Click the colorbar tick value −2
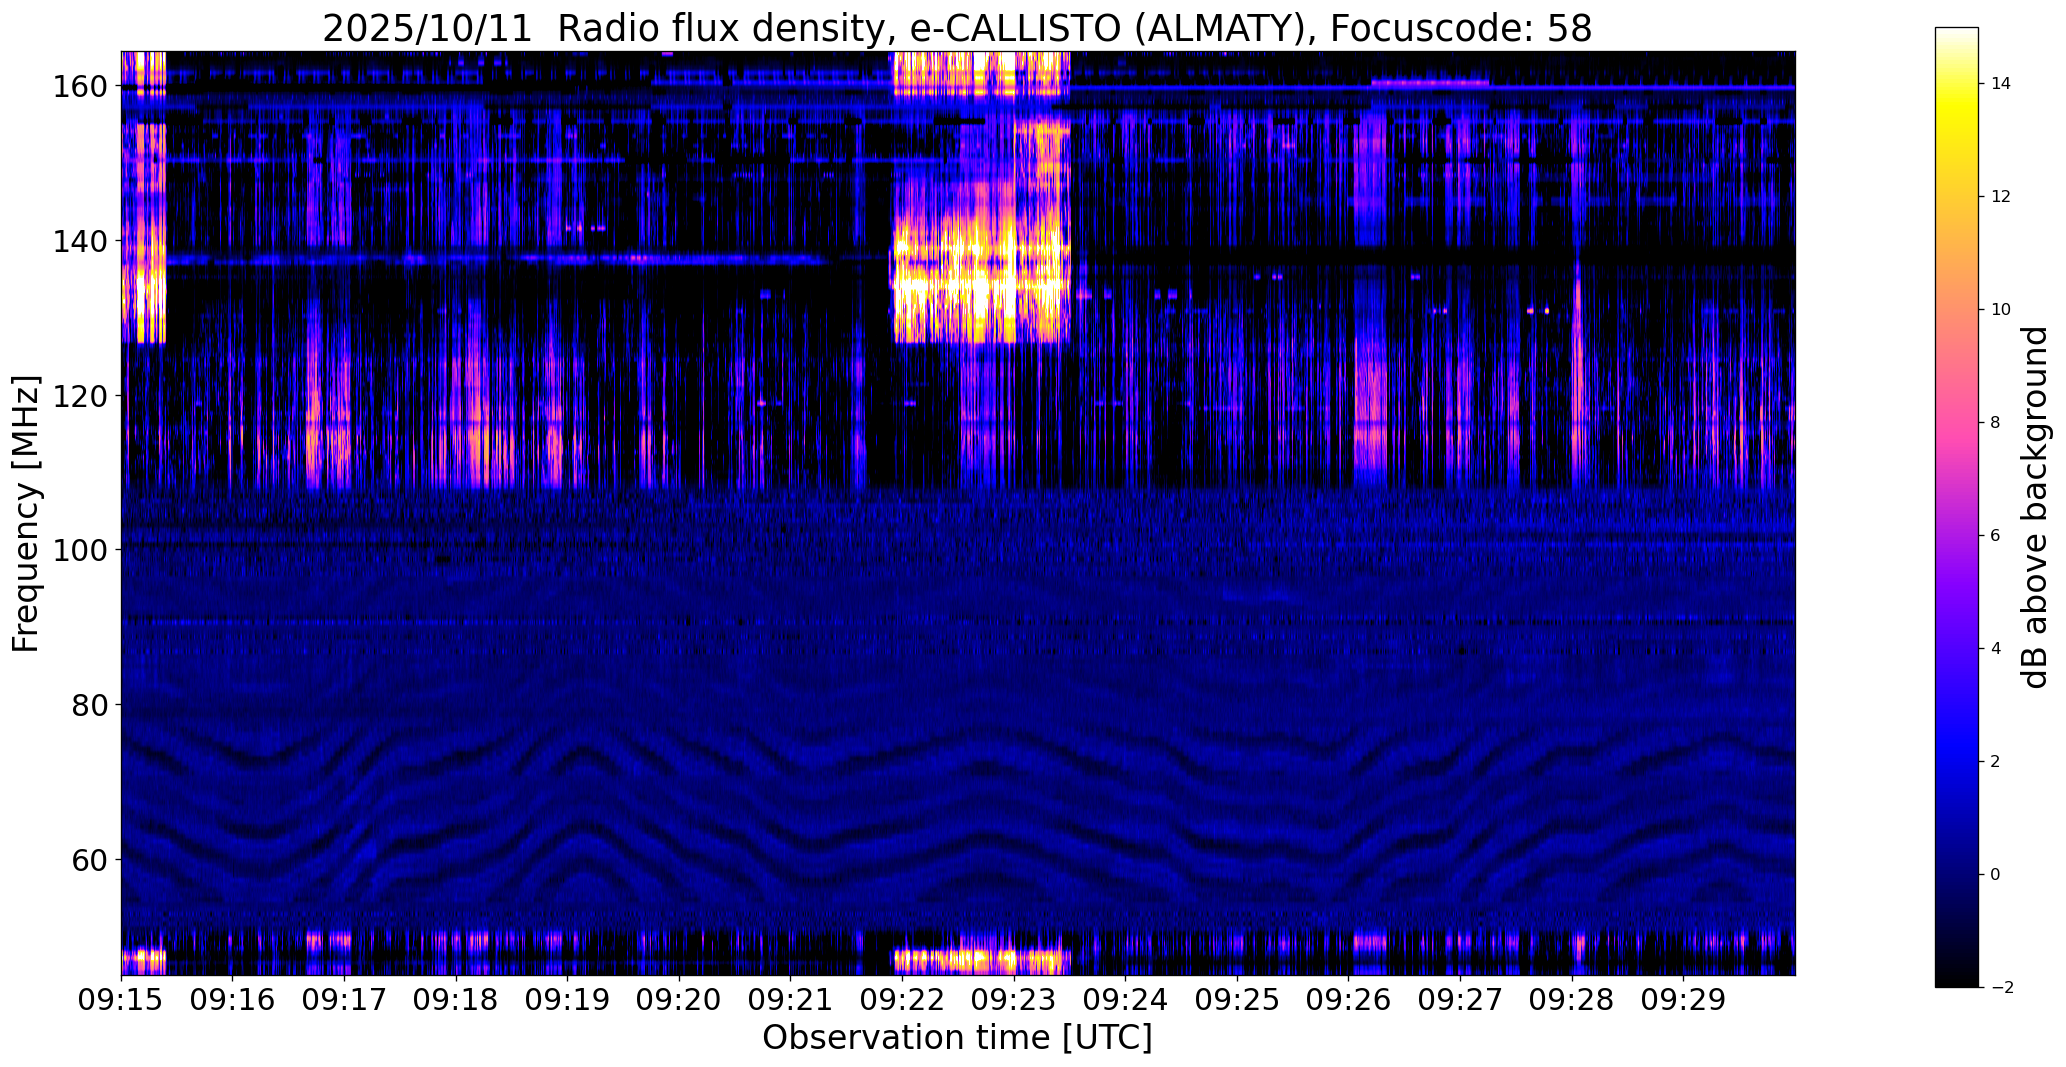Viewport: 2066px width, 1067px height. [2001, 988]
